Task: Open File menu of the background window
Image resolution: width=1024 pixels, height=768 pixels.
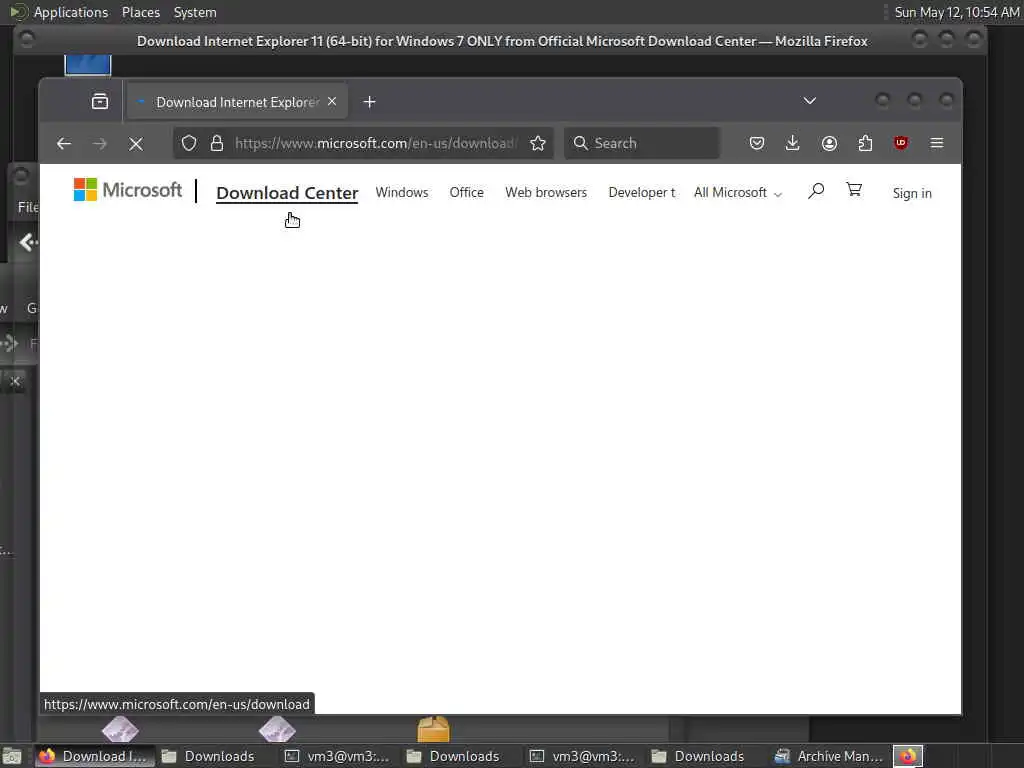Action: [x=28, y=207]
